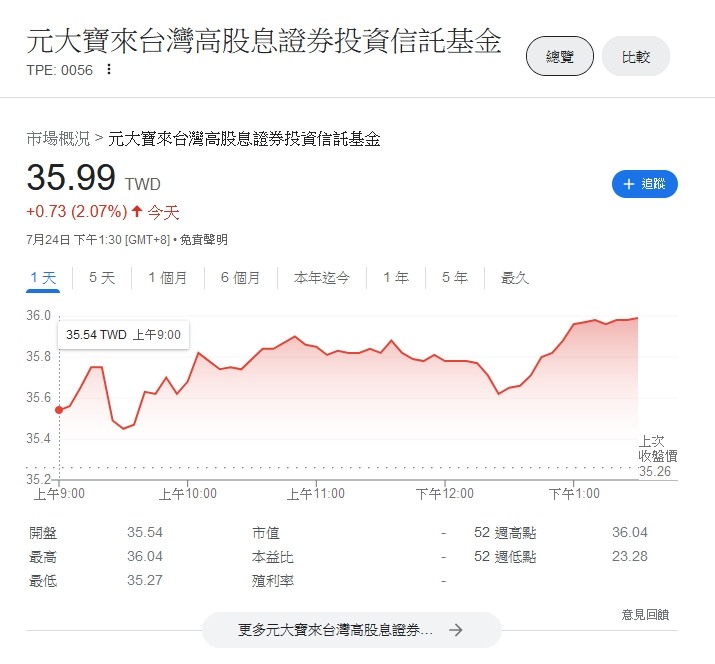Switch chart range to 1 天

click(x=43, y=278)
